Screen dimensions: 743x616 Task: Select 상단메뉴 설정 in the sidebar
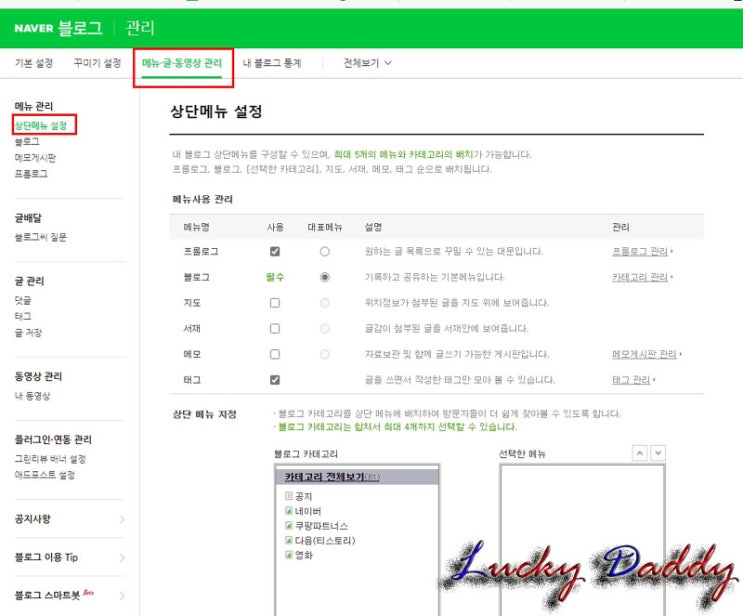pyautogui.click(x=41, y=126)
